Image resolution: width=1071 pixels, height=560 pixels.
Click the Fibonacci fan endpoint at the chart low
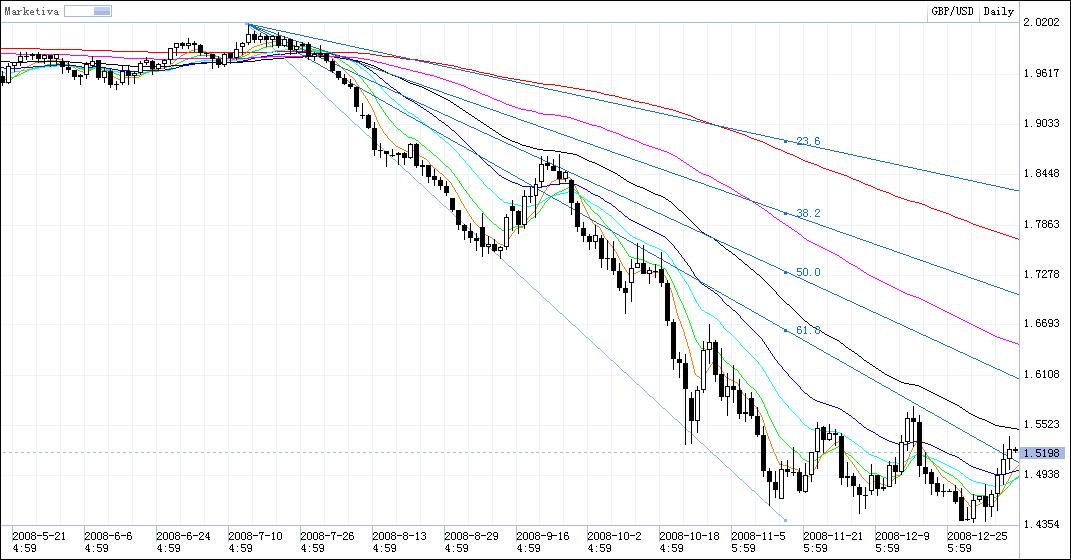(x=785, y=520)
